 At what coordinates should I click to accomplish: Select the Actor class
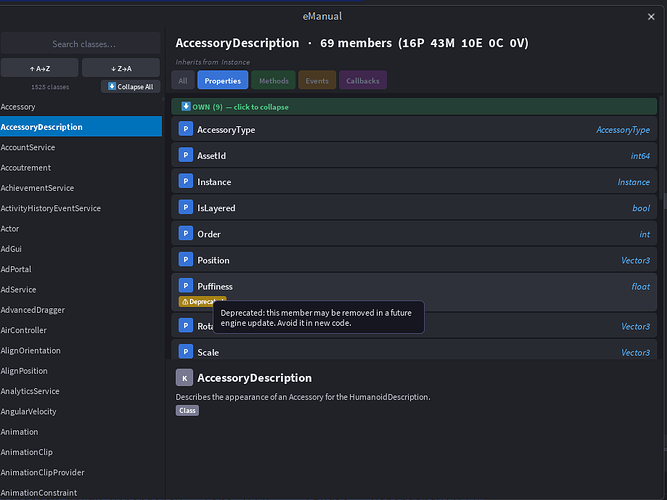point(81,229)
